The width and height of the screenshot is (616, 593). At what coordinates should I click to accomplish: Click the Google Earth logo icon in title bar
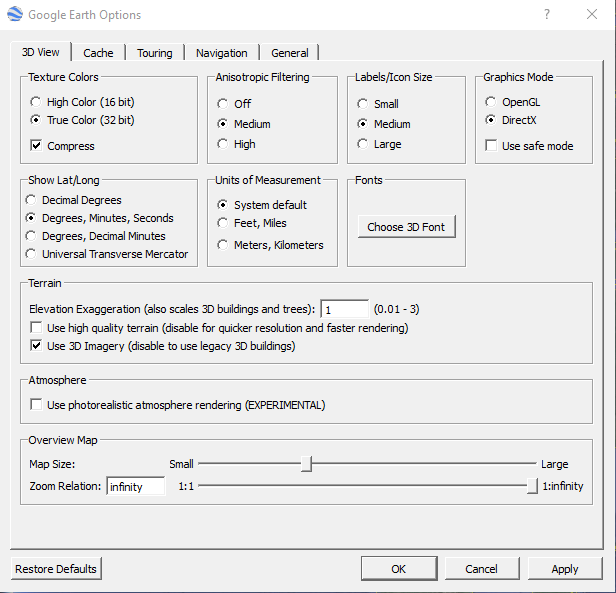pyautogui.click(x=15, y=14)
